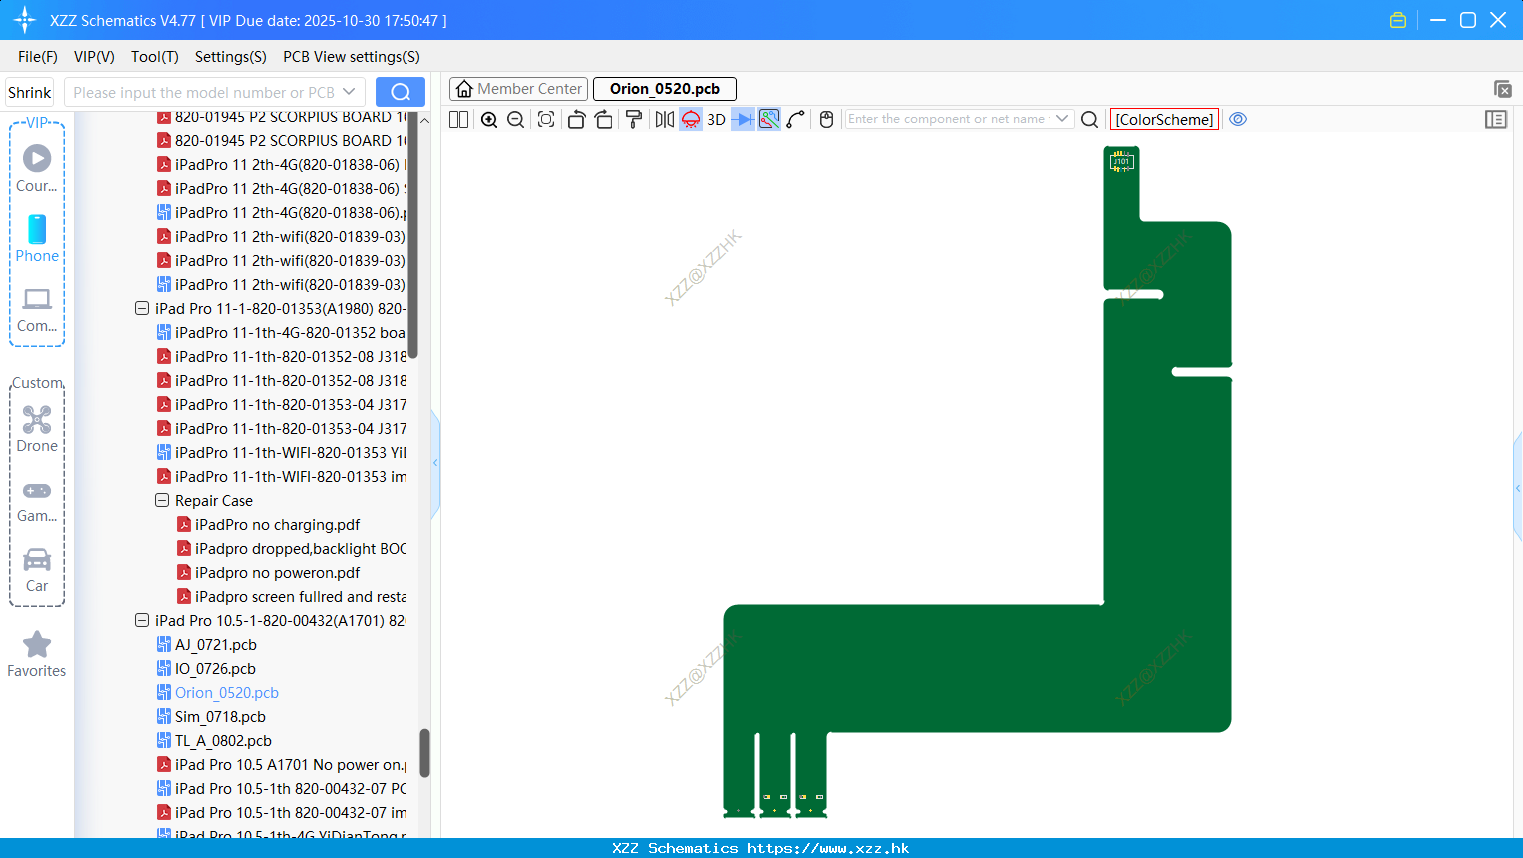The width and height of the screenshot is (1523, 858).
Task: Select the route path tool
Action: 796,120
